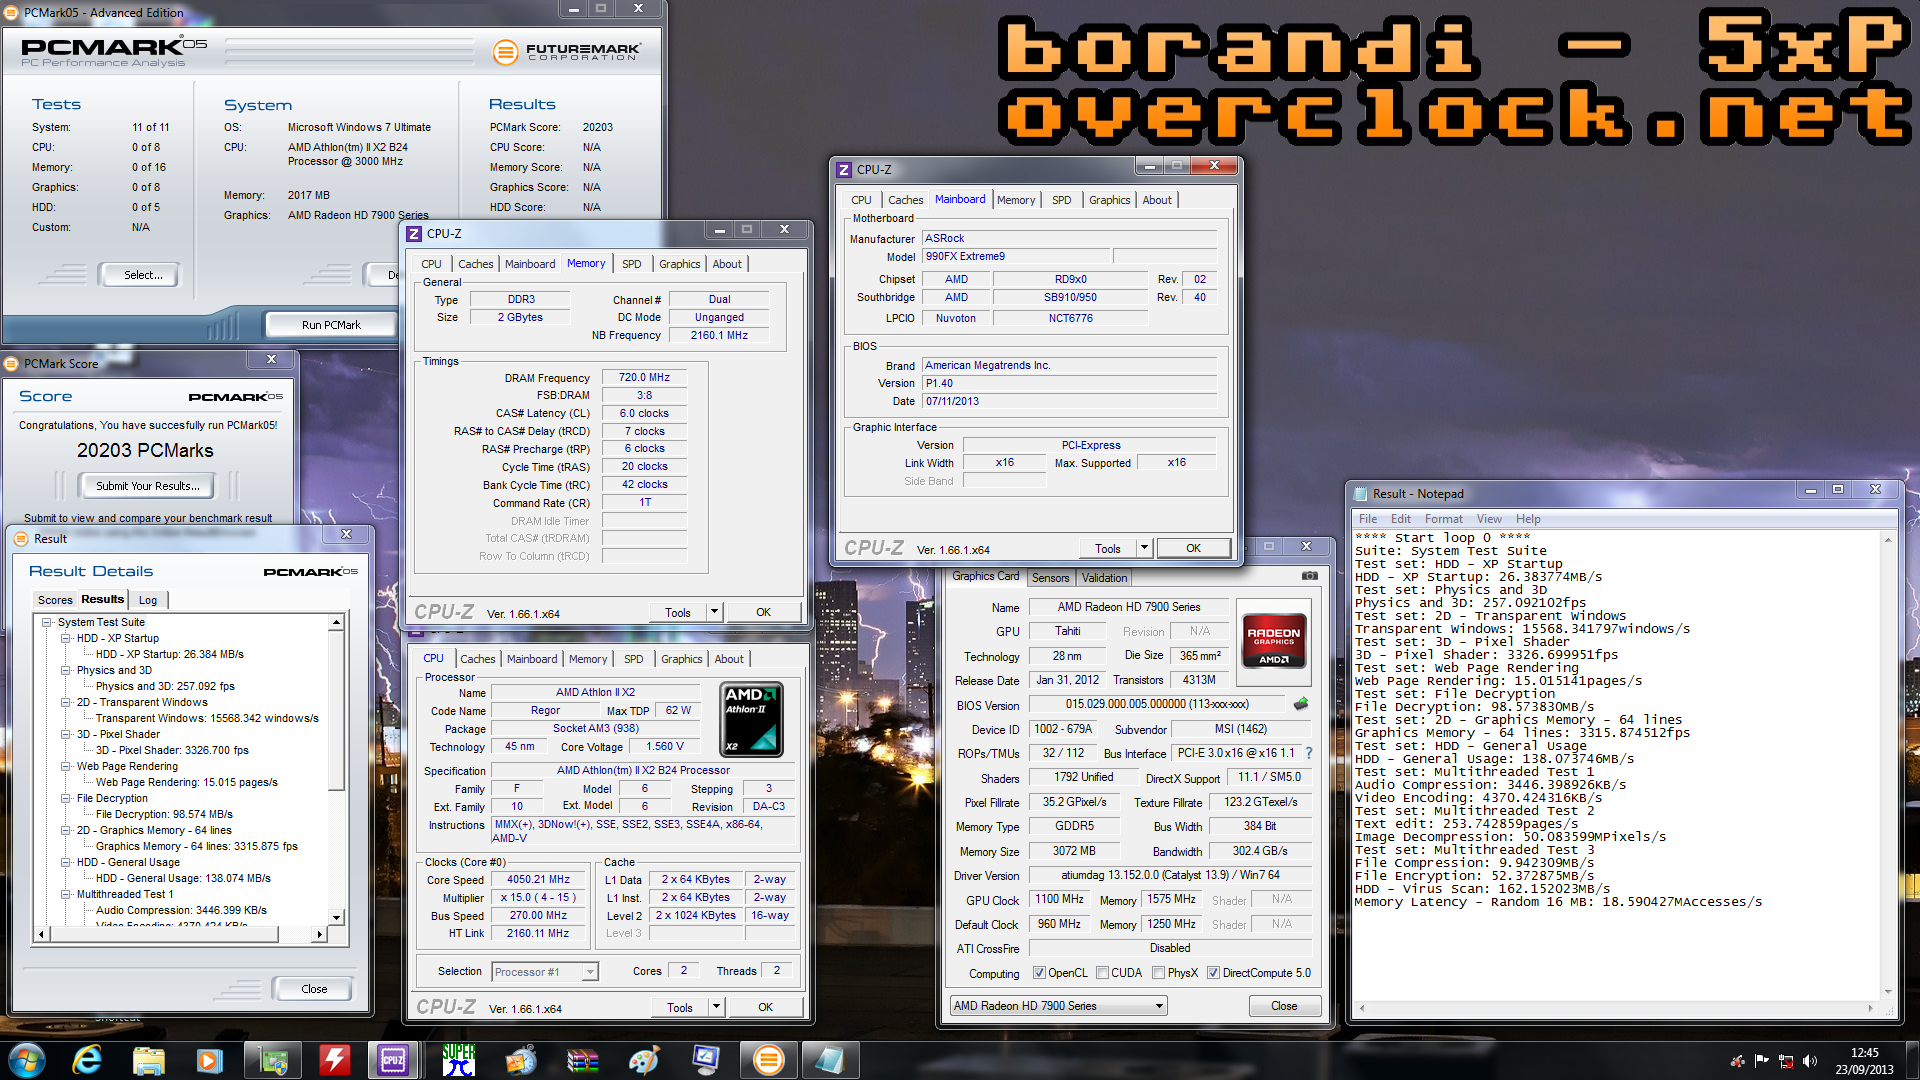This screenshot has width=1920, height=1080.
Task: Click the Futuremark Corporation logo in PCMark05
Action: click(x=568, y=51)
